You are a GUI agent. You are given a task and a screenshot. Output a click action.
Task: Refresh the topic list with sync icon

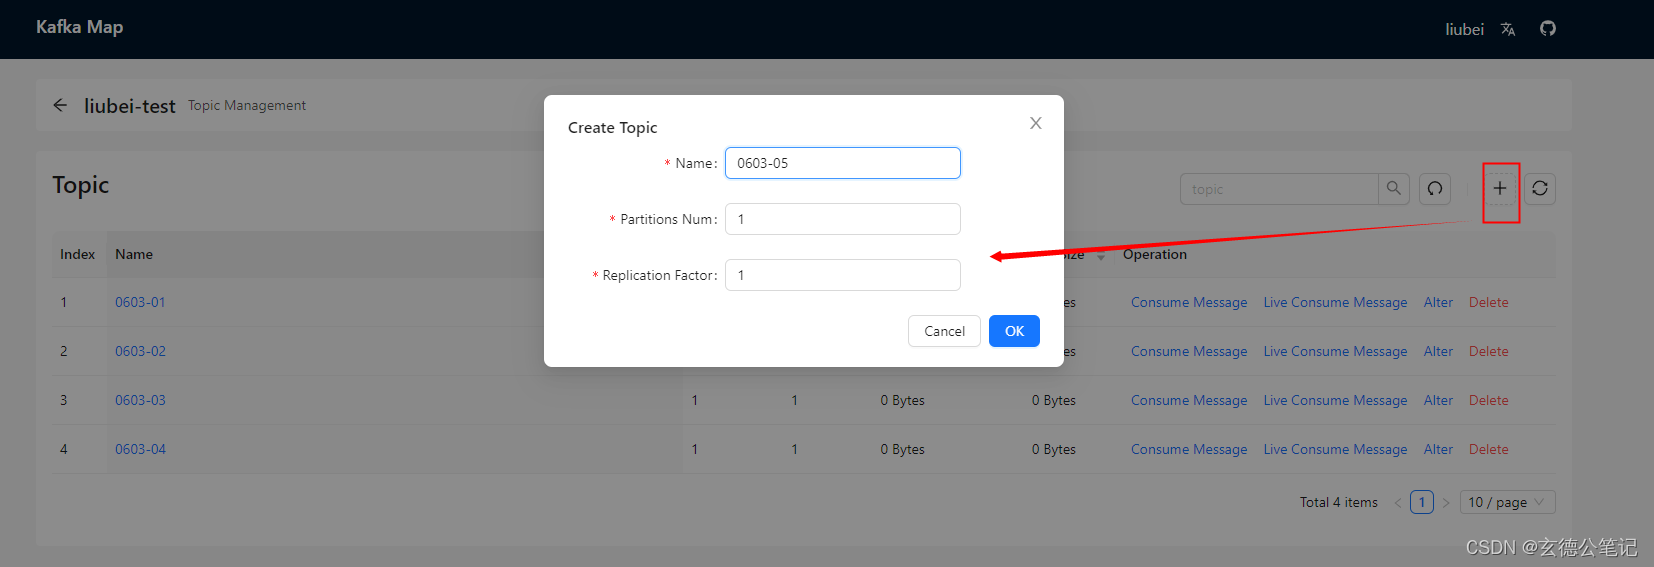coord(1540,188)
